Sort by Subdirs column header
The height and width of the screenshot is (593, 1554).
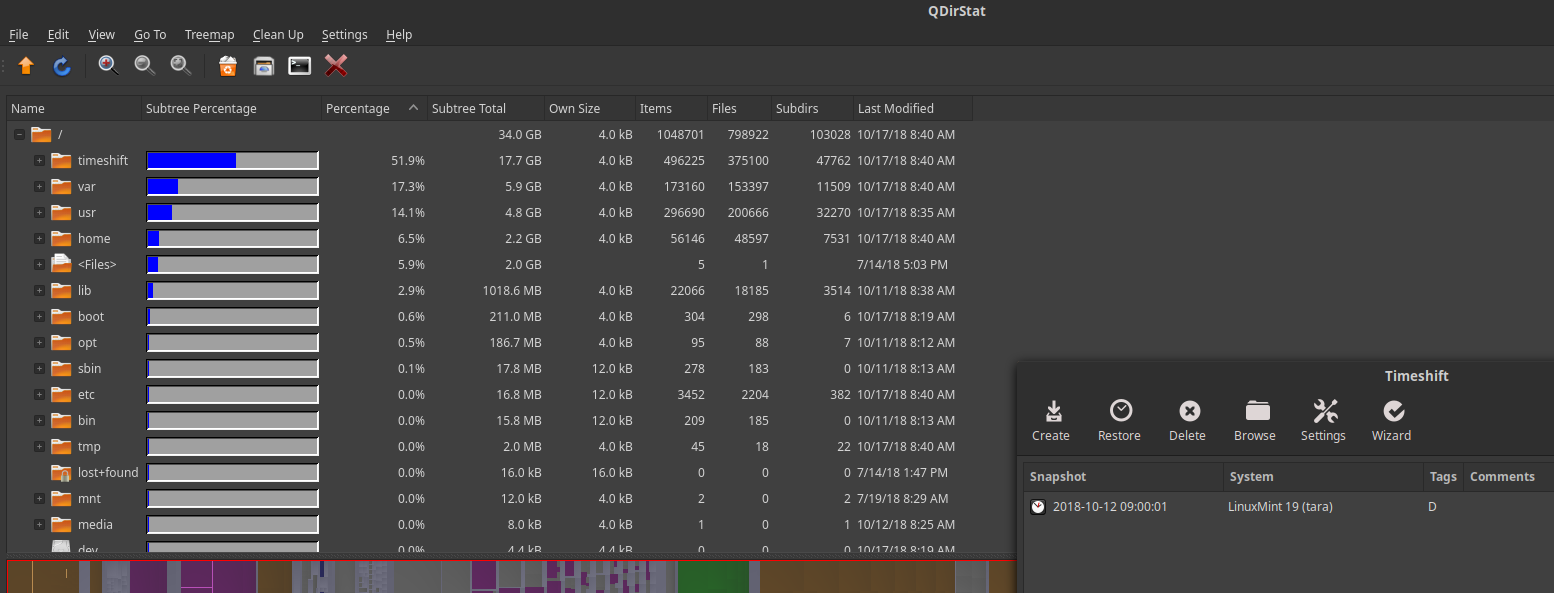point(812,108)
